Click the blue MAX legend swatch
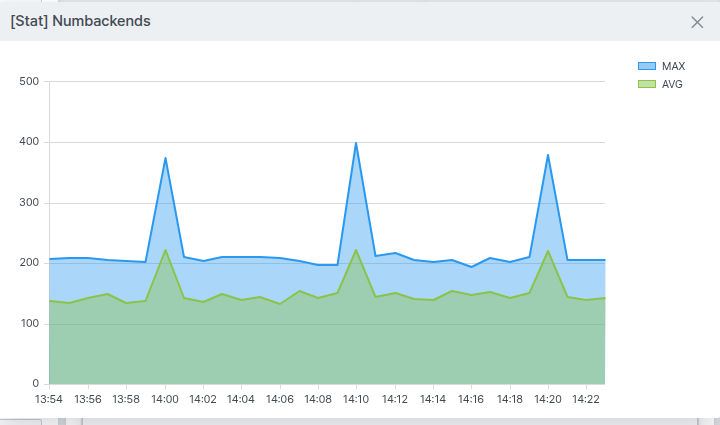This screenshot has height=425, width=720. tap(647, 66)
